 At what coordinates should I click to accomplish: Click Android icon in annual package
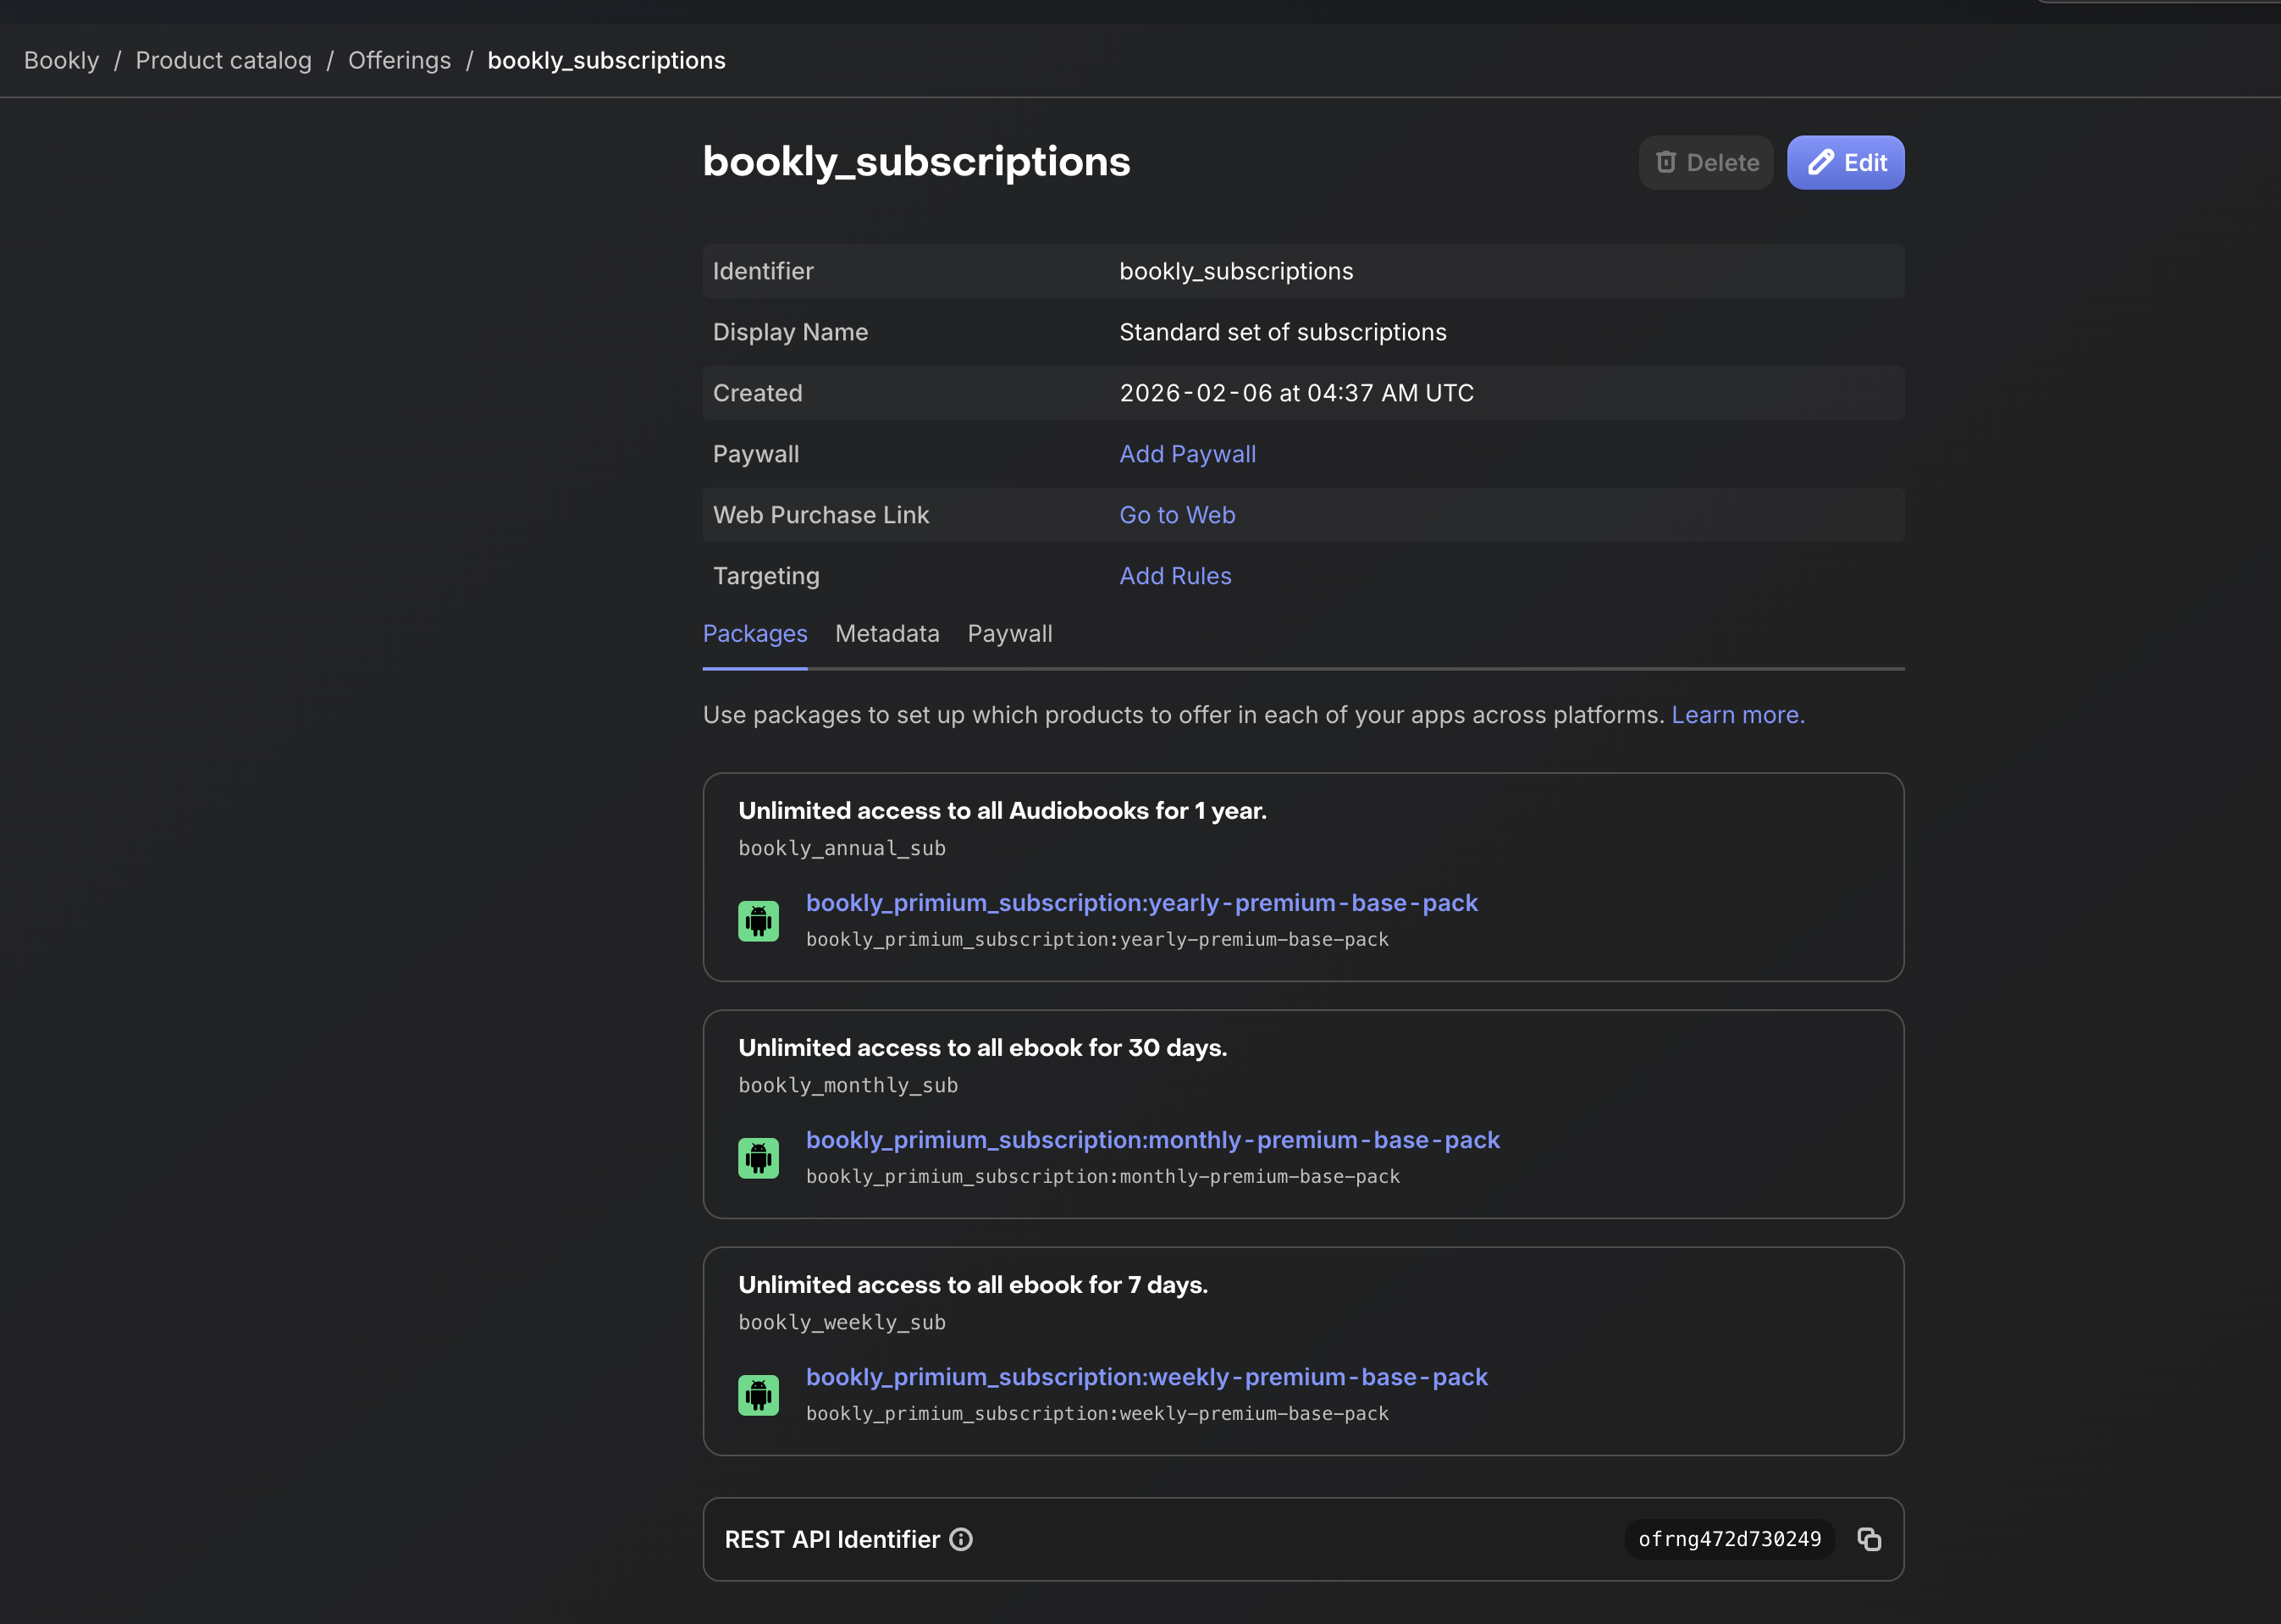[x=758, y=921]
